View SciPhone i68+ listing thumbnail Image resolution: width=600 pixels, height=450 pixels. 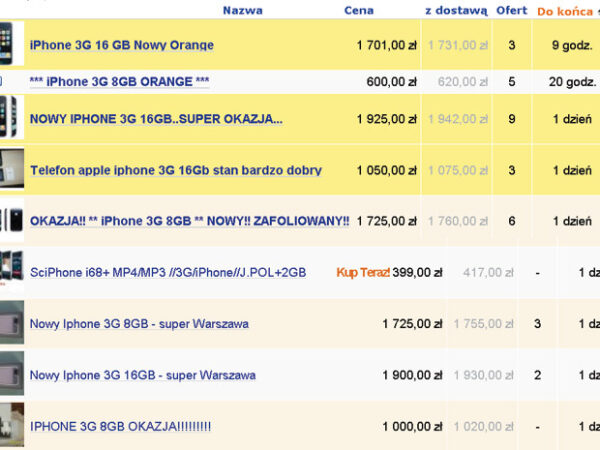pyautogui.click(x=11, y=272)
